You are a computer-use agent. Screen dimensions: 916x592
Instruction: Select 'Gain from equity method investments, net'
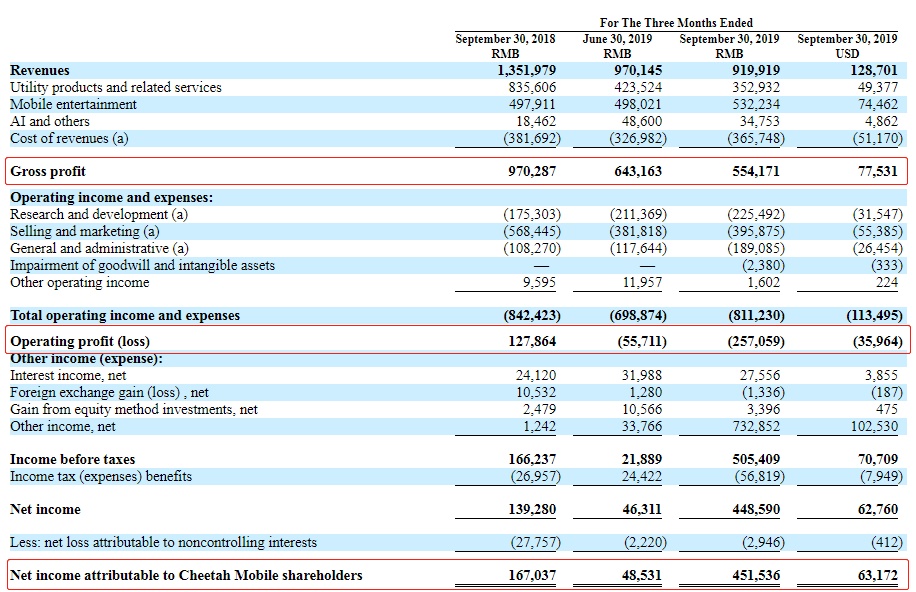[x=134, y=410]
